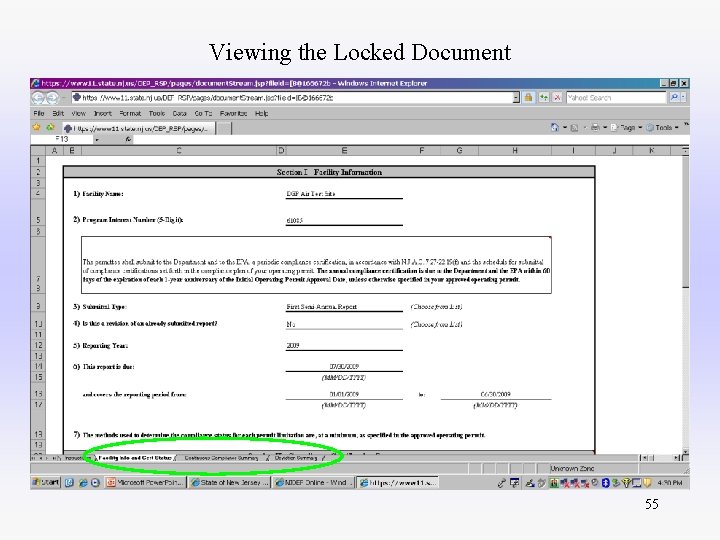Open the Help menu
This screenshot has width=720, height=540.
[261, 113]
